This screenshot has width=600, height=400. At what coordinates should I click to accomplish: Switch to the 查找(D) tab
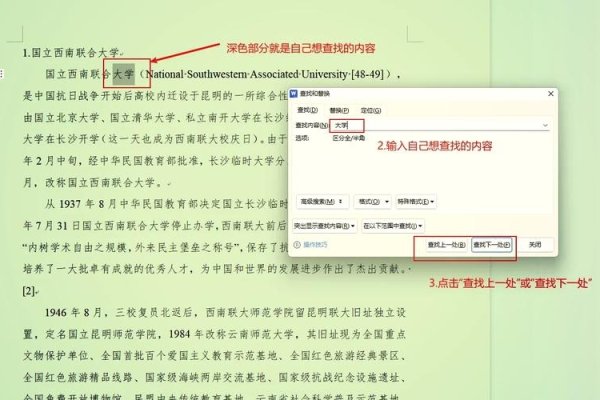coord(307,110)
